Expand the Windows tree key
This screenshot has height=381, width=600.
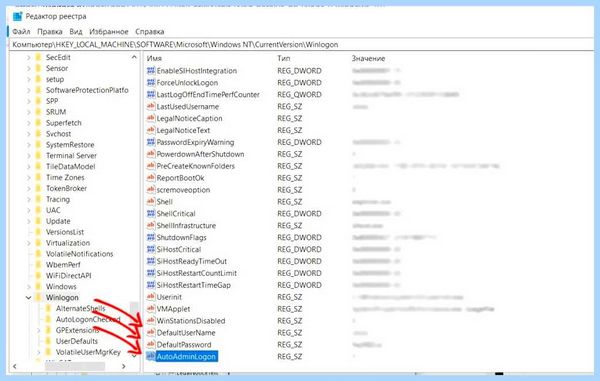coord(29,287)
